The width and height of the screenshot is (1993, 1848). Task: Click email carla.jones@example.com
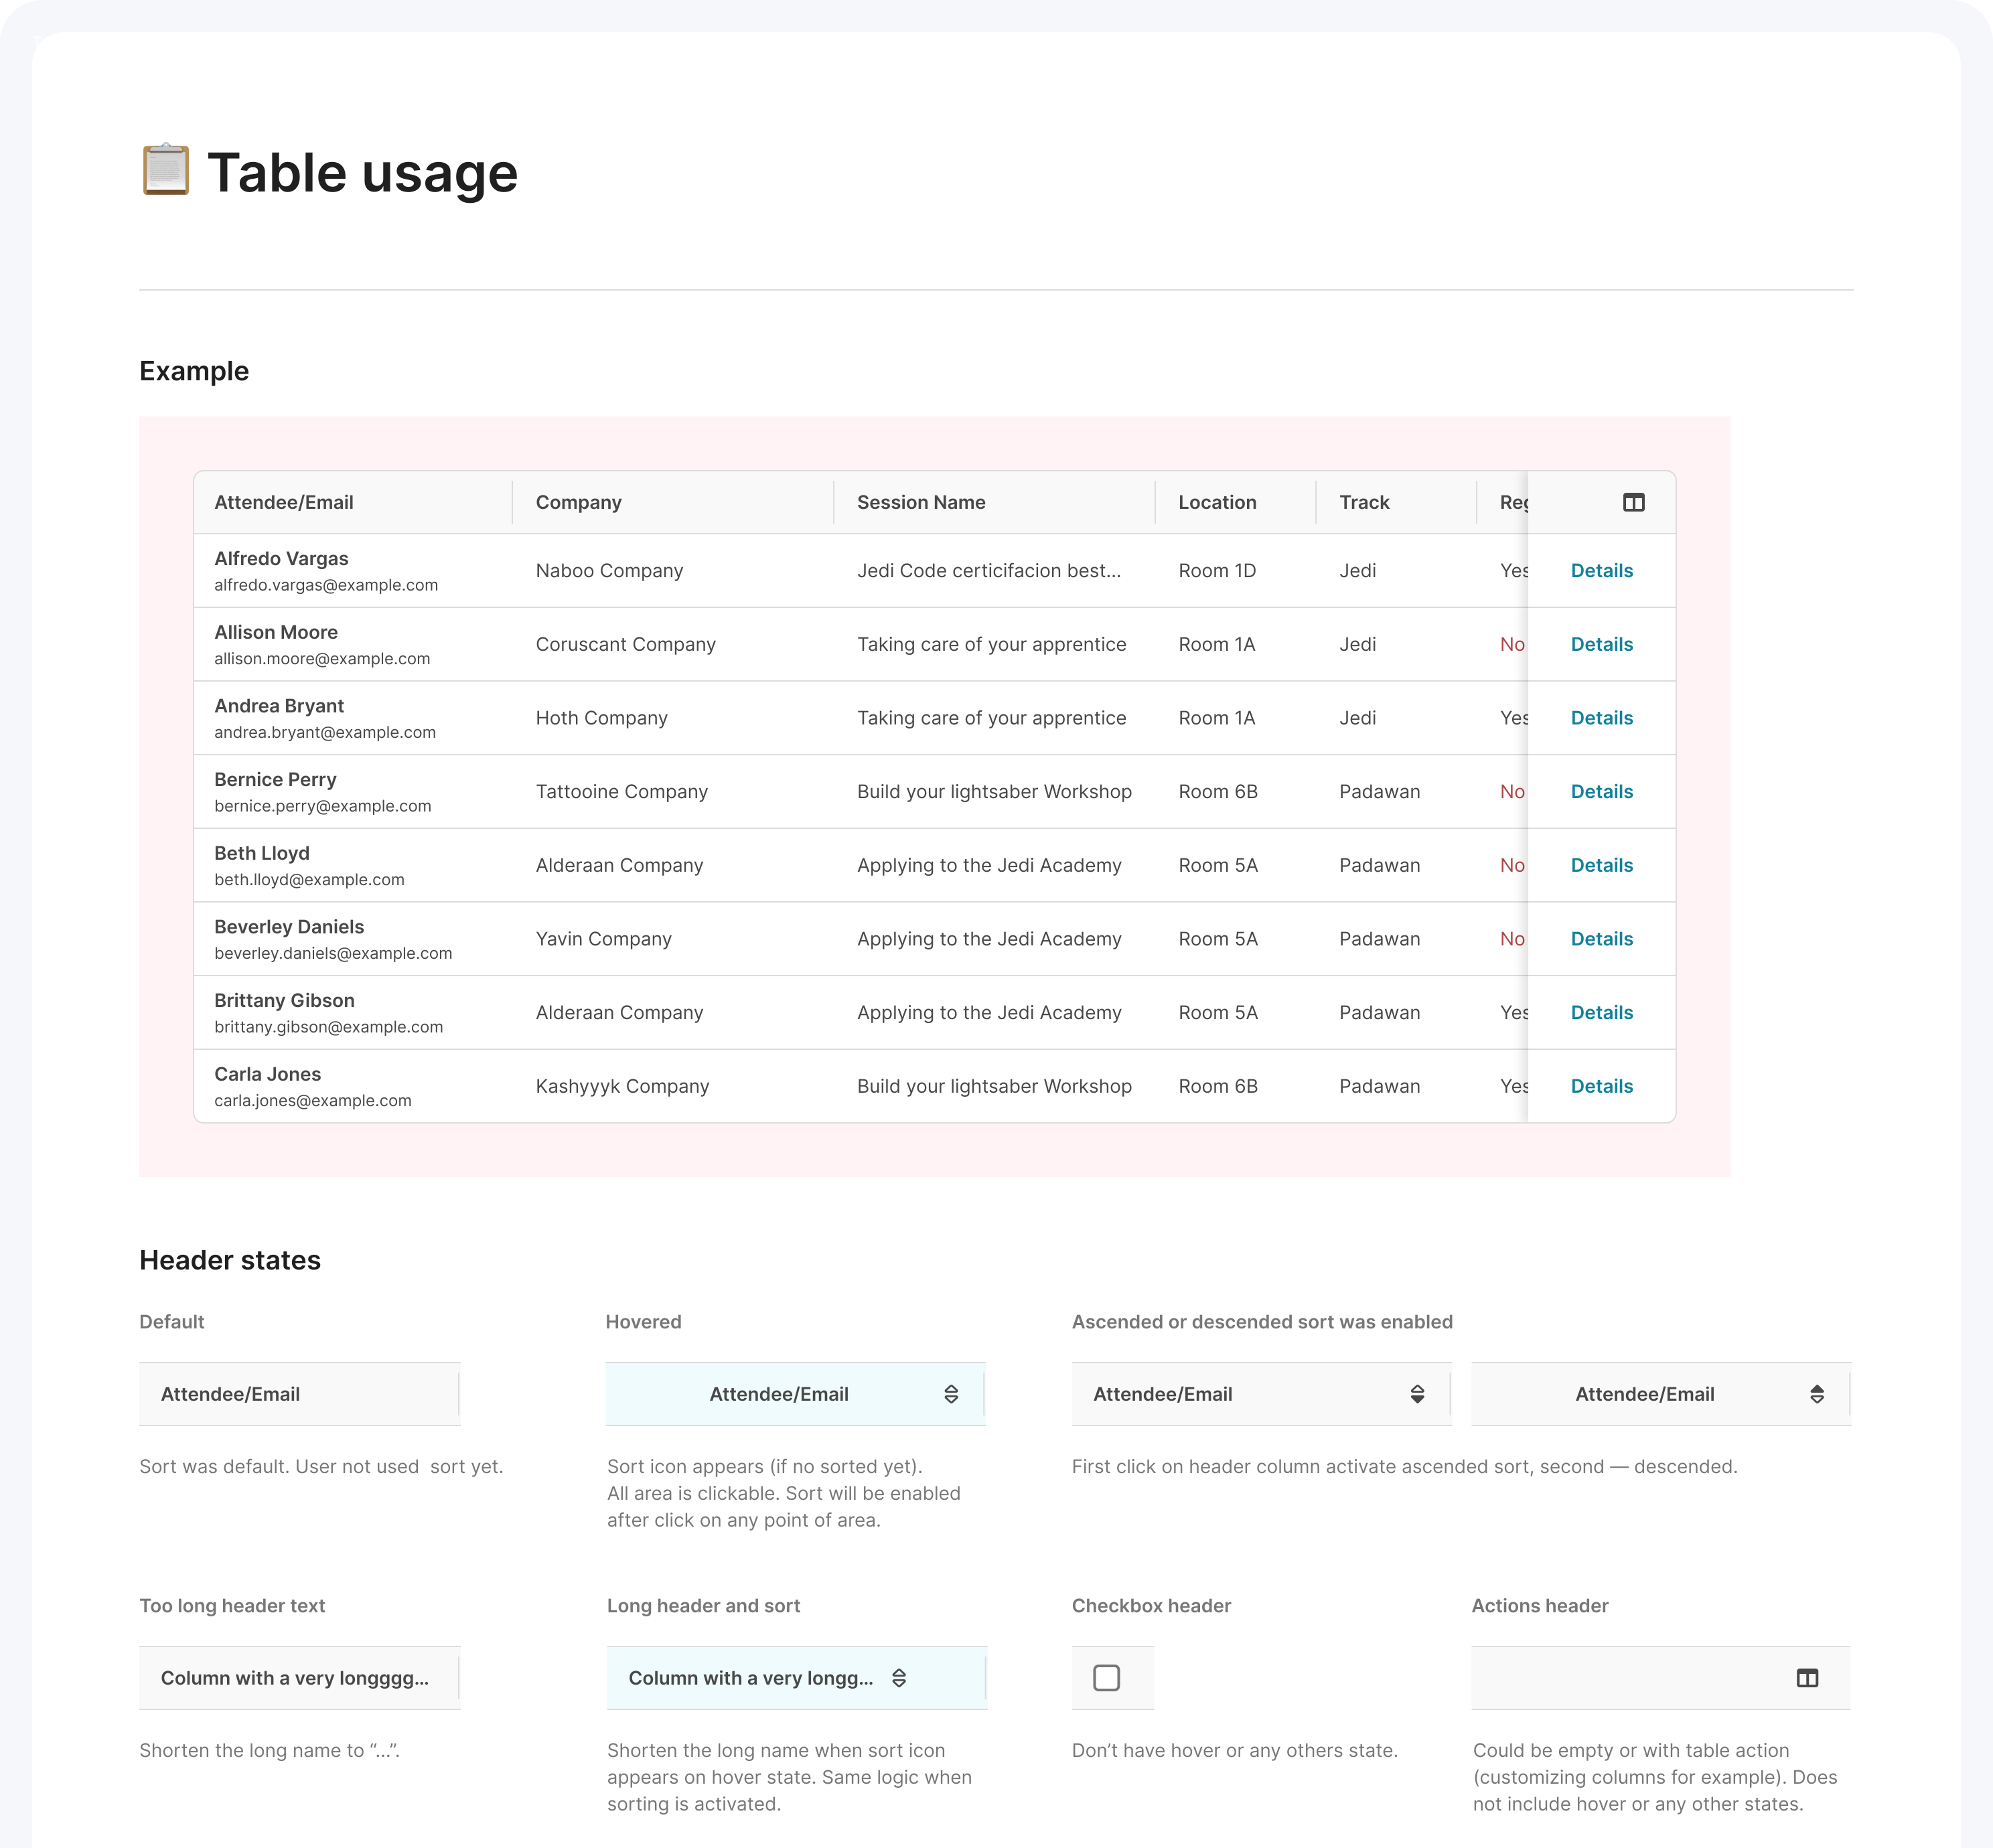313,1101
